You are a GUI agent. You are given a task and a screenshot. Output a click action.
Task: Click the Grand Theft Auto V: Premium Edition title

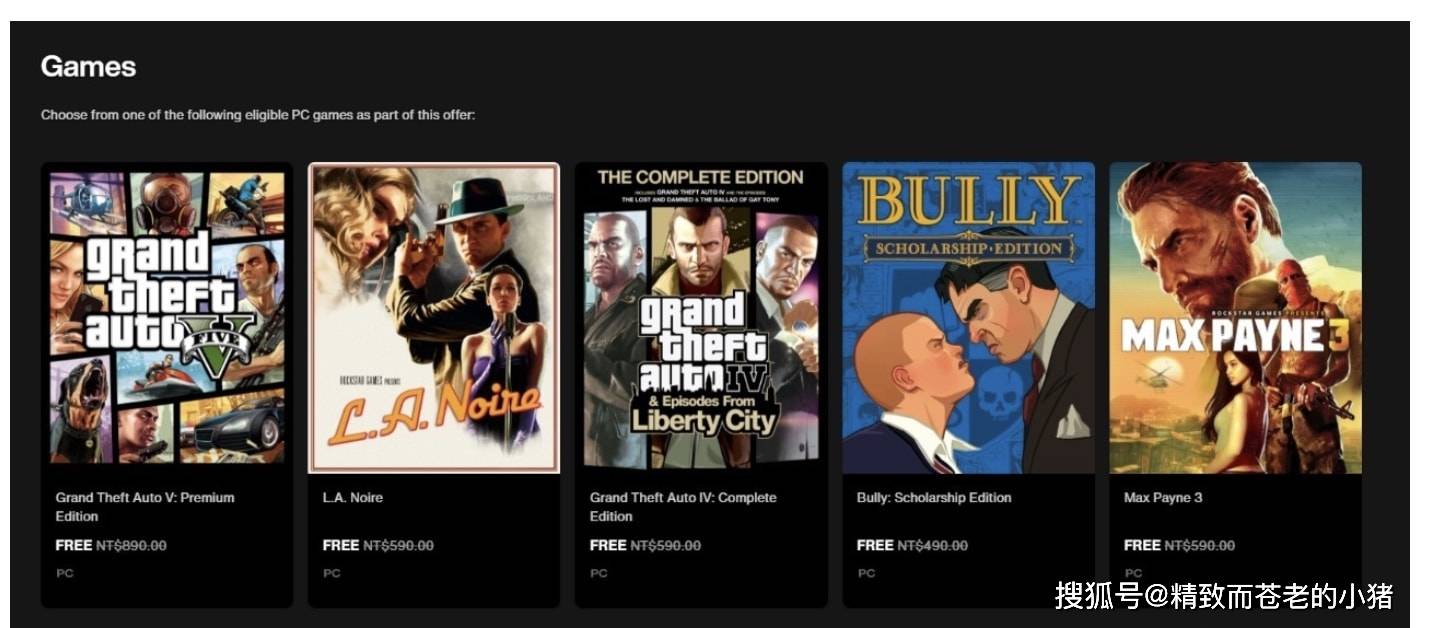(x=145, y=507)
